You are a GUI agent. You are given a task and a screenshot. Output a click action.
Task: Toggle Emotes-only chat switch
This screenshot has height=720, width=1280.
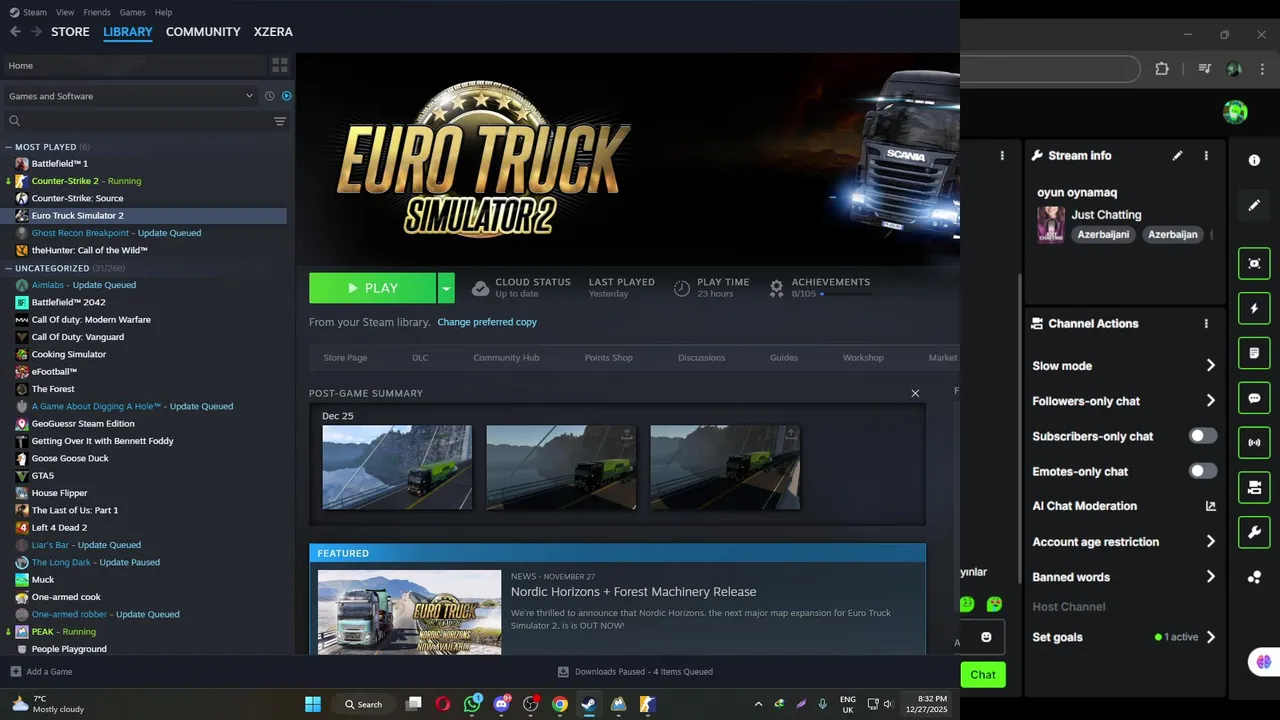[1203, 471]
